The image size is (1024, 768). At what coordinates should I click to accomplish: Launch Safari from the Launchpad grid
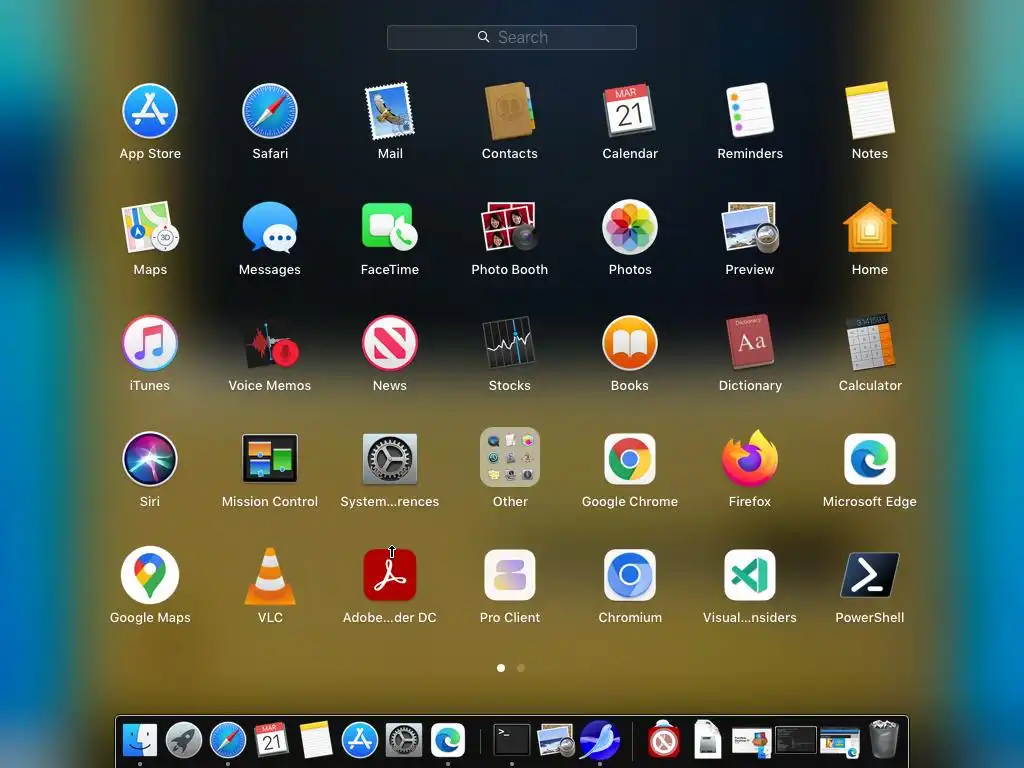coord(270,111)
